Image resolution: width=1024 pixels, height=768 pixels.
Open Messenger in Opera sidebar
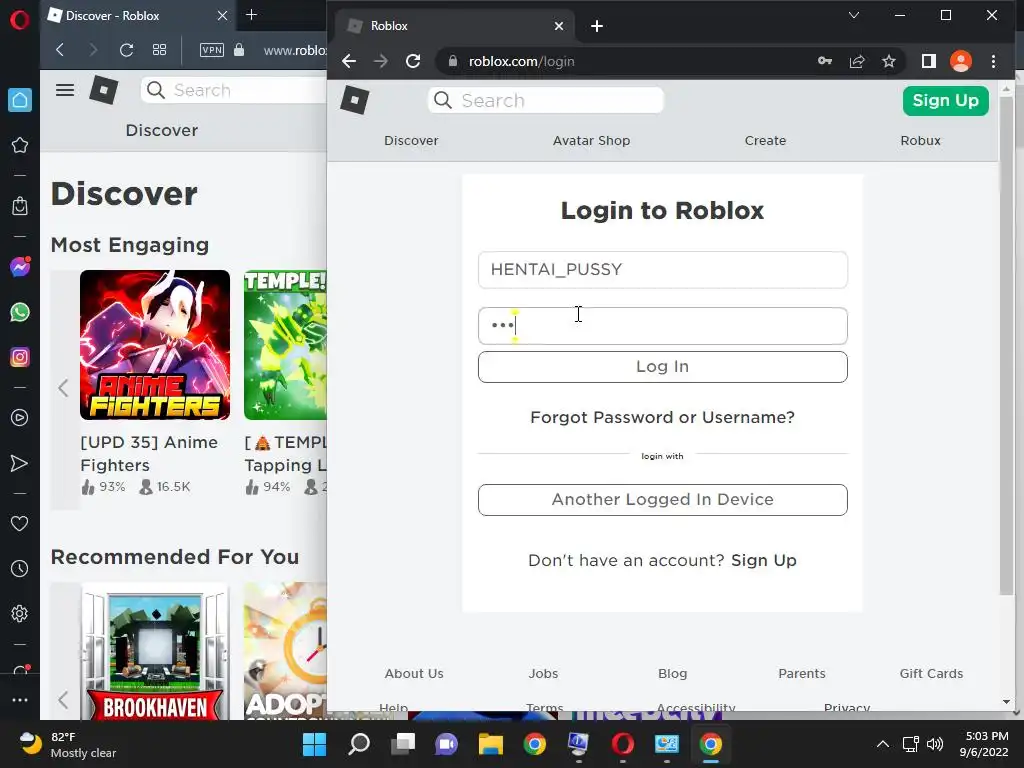(20, 266)
